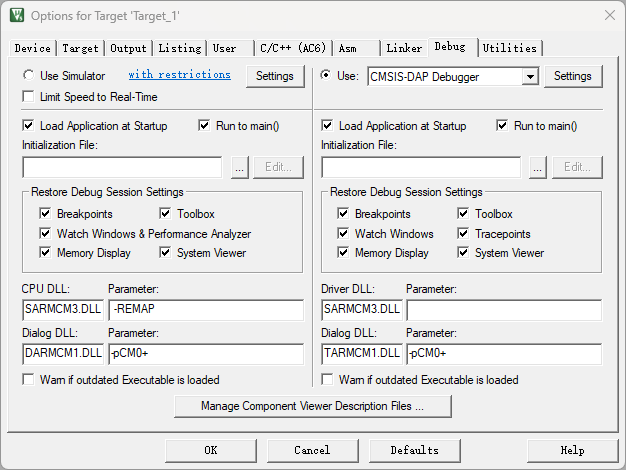Click debugger -pCM0+ parameter field
Image resolution: width=626 pixels, height=470 pixels.
[504, 354]
